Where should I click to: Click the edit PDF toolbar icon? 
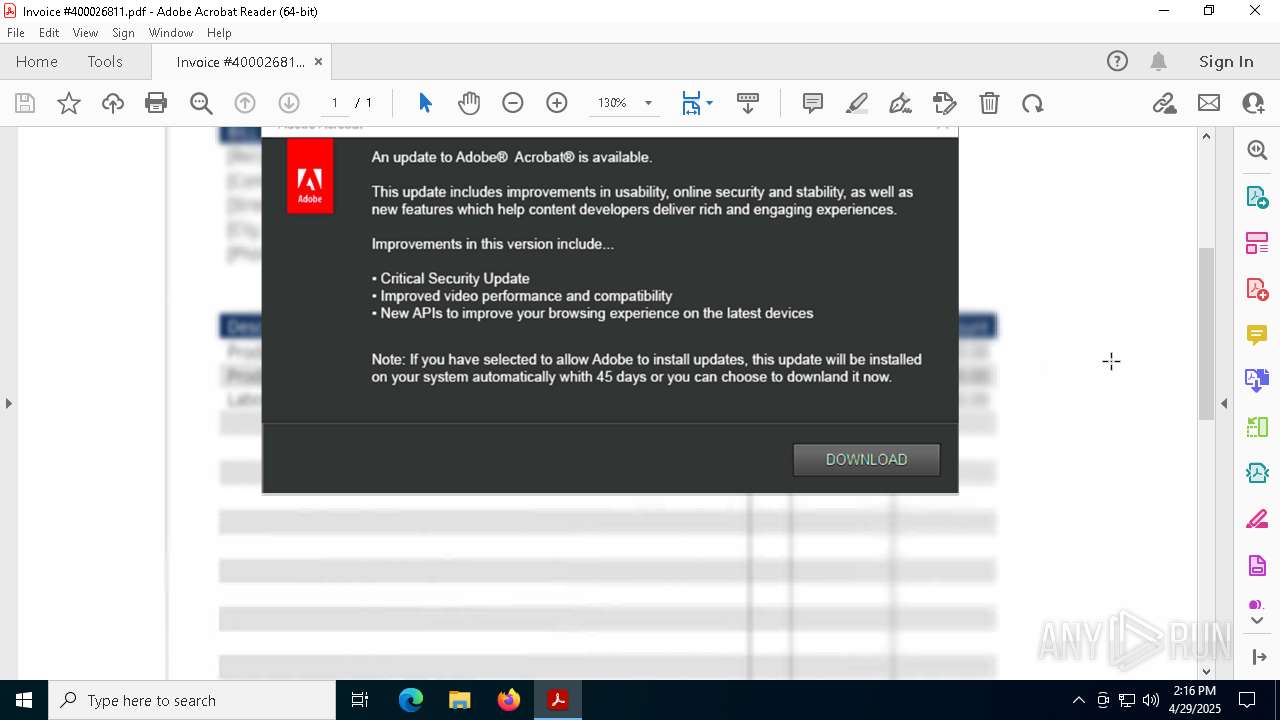(x=944, y=103)
